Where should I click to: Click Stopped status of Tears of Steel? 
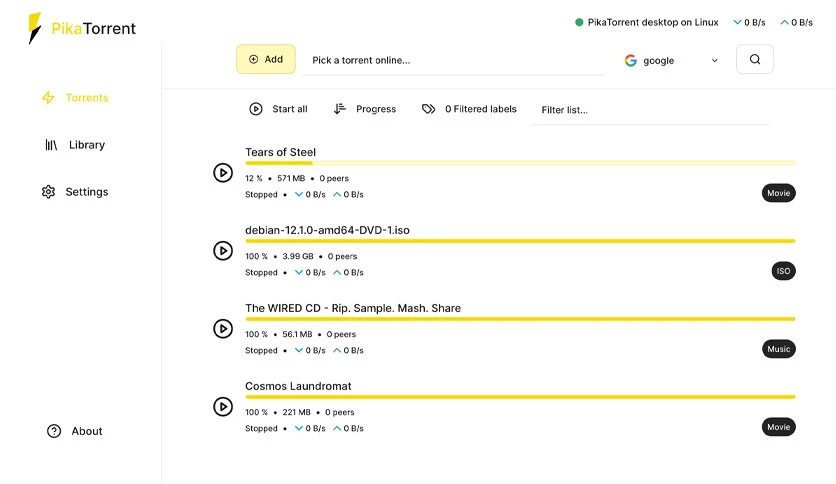coord(261,195)
